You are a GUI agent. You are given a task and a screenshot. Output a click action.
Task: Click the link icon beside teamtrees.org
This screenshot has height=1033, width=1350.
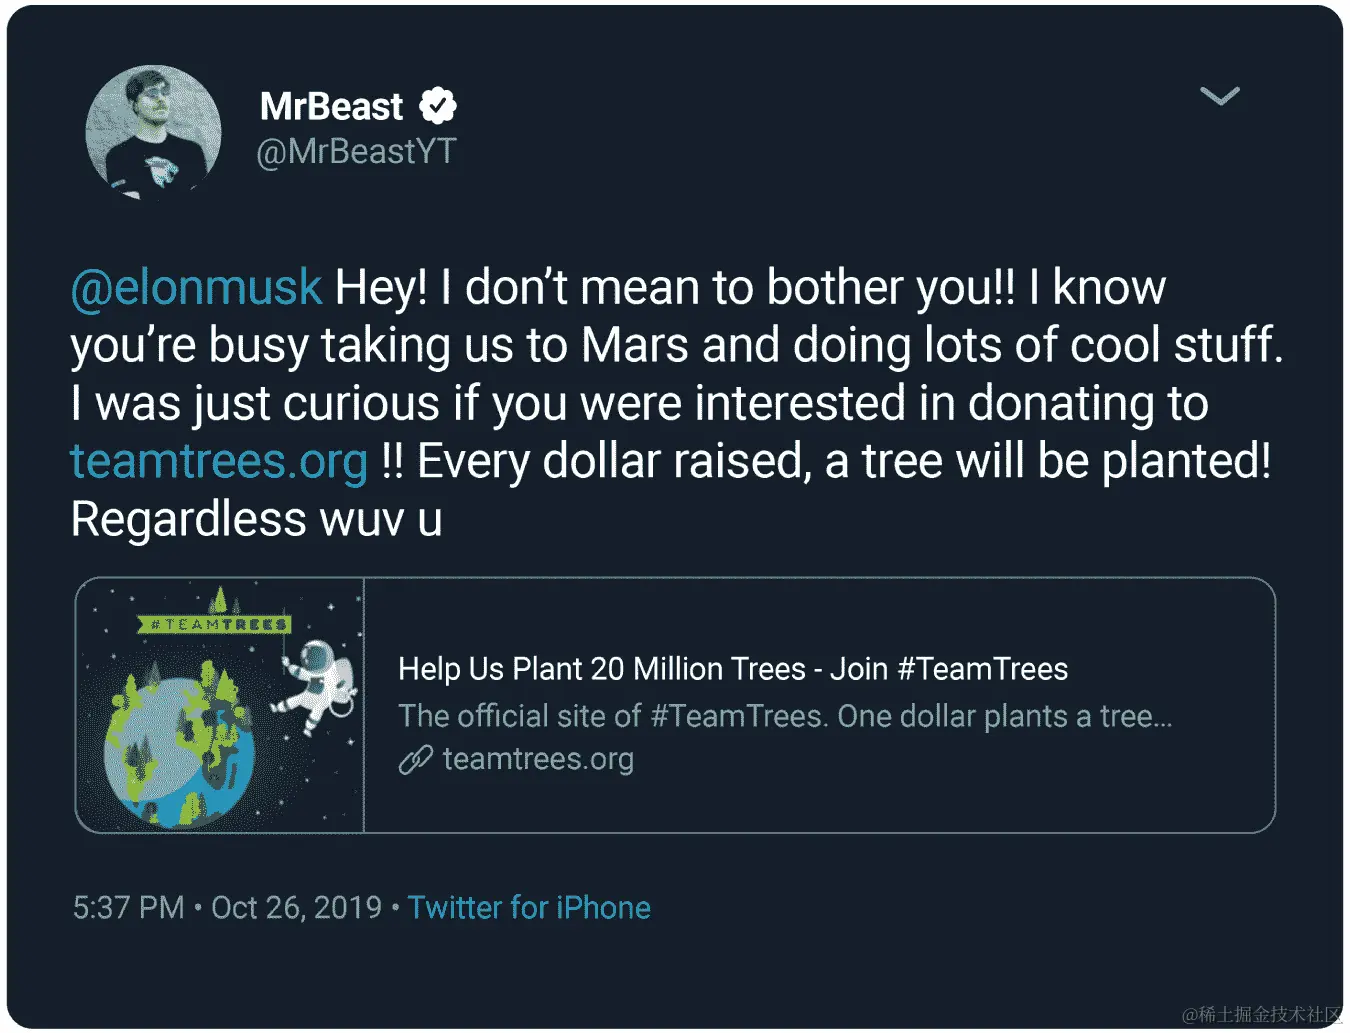(416, 760)
